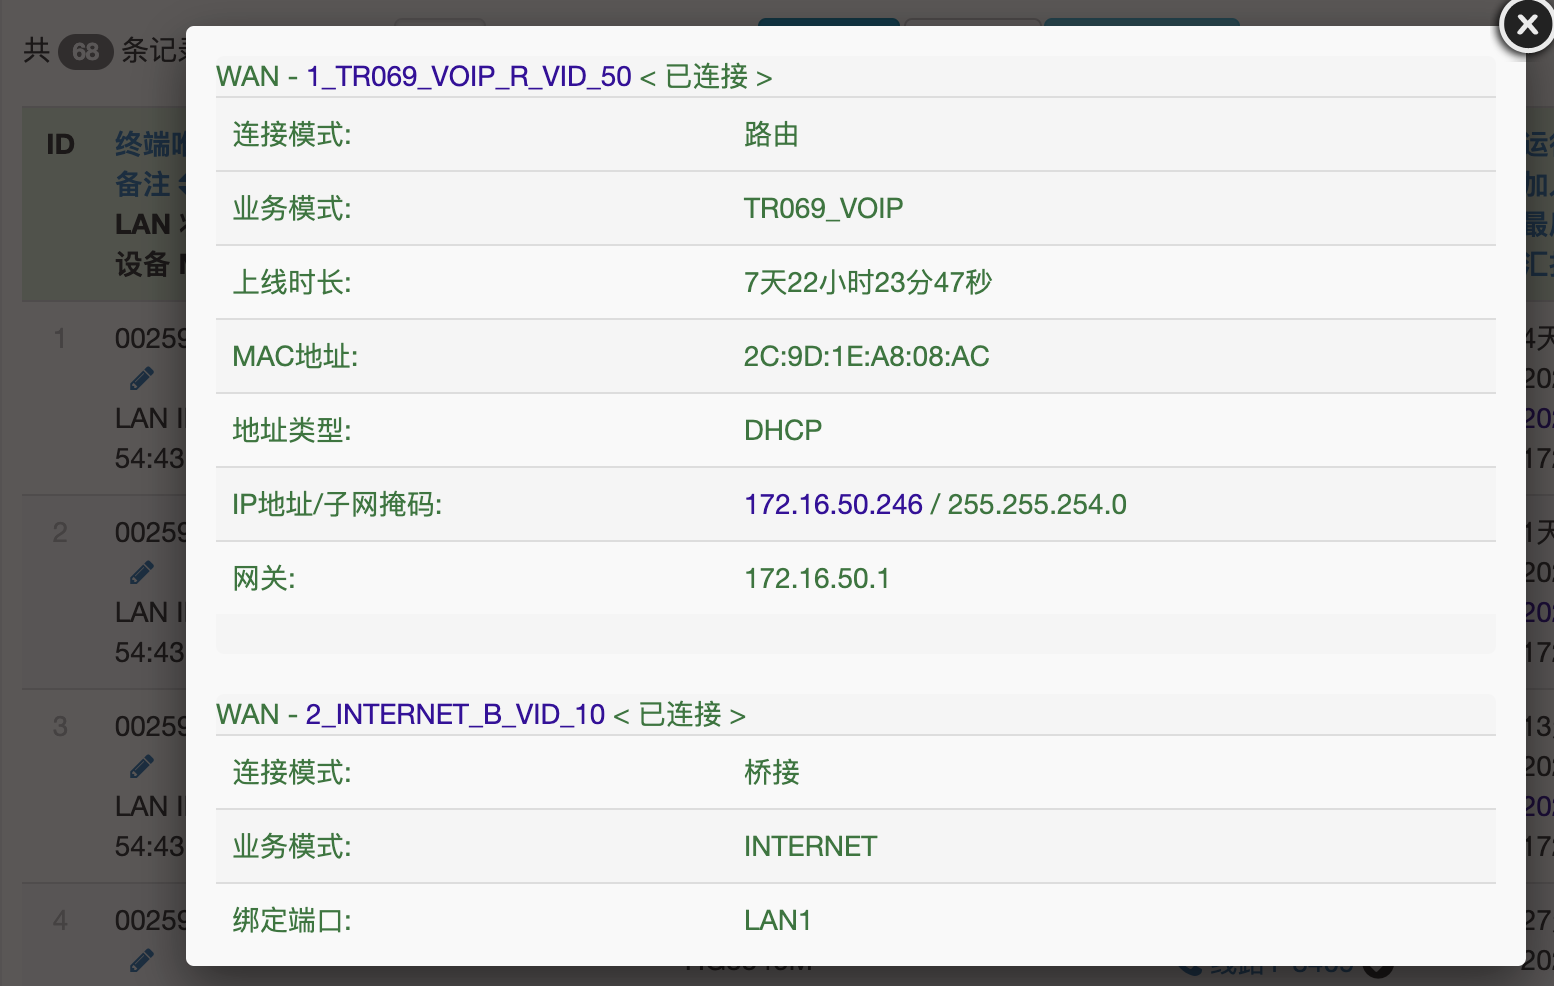1554x986 pixels.
Task: Click the edit pencil in row 3
Action: (142, 767)
